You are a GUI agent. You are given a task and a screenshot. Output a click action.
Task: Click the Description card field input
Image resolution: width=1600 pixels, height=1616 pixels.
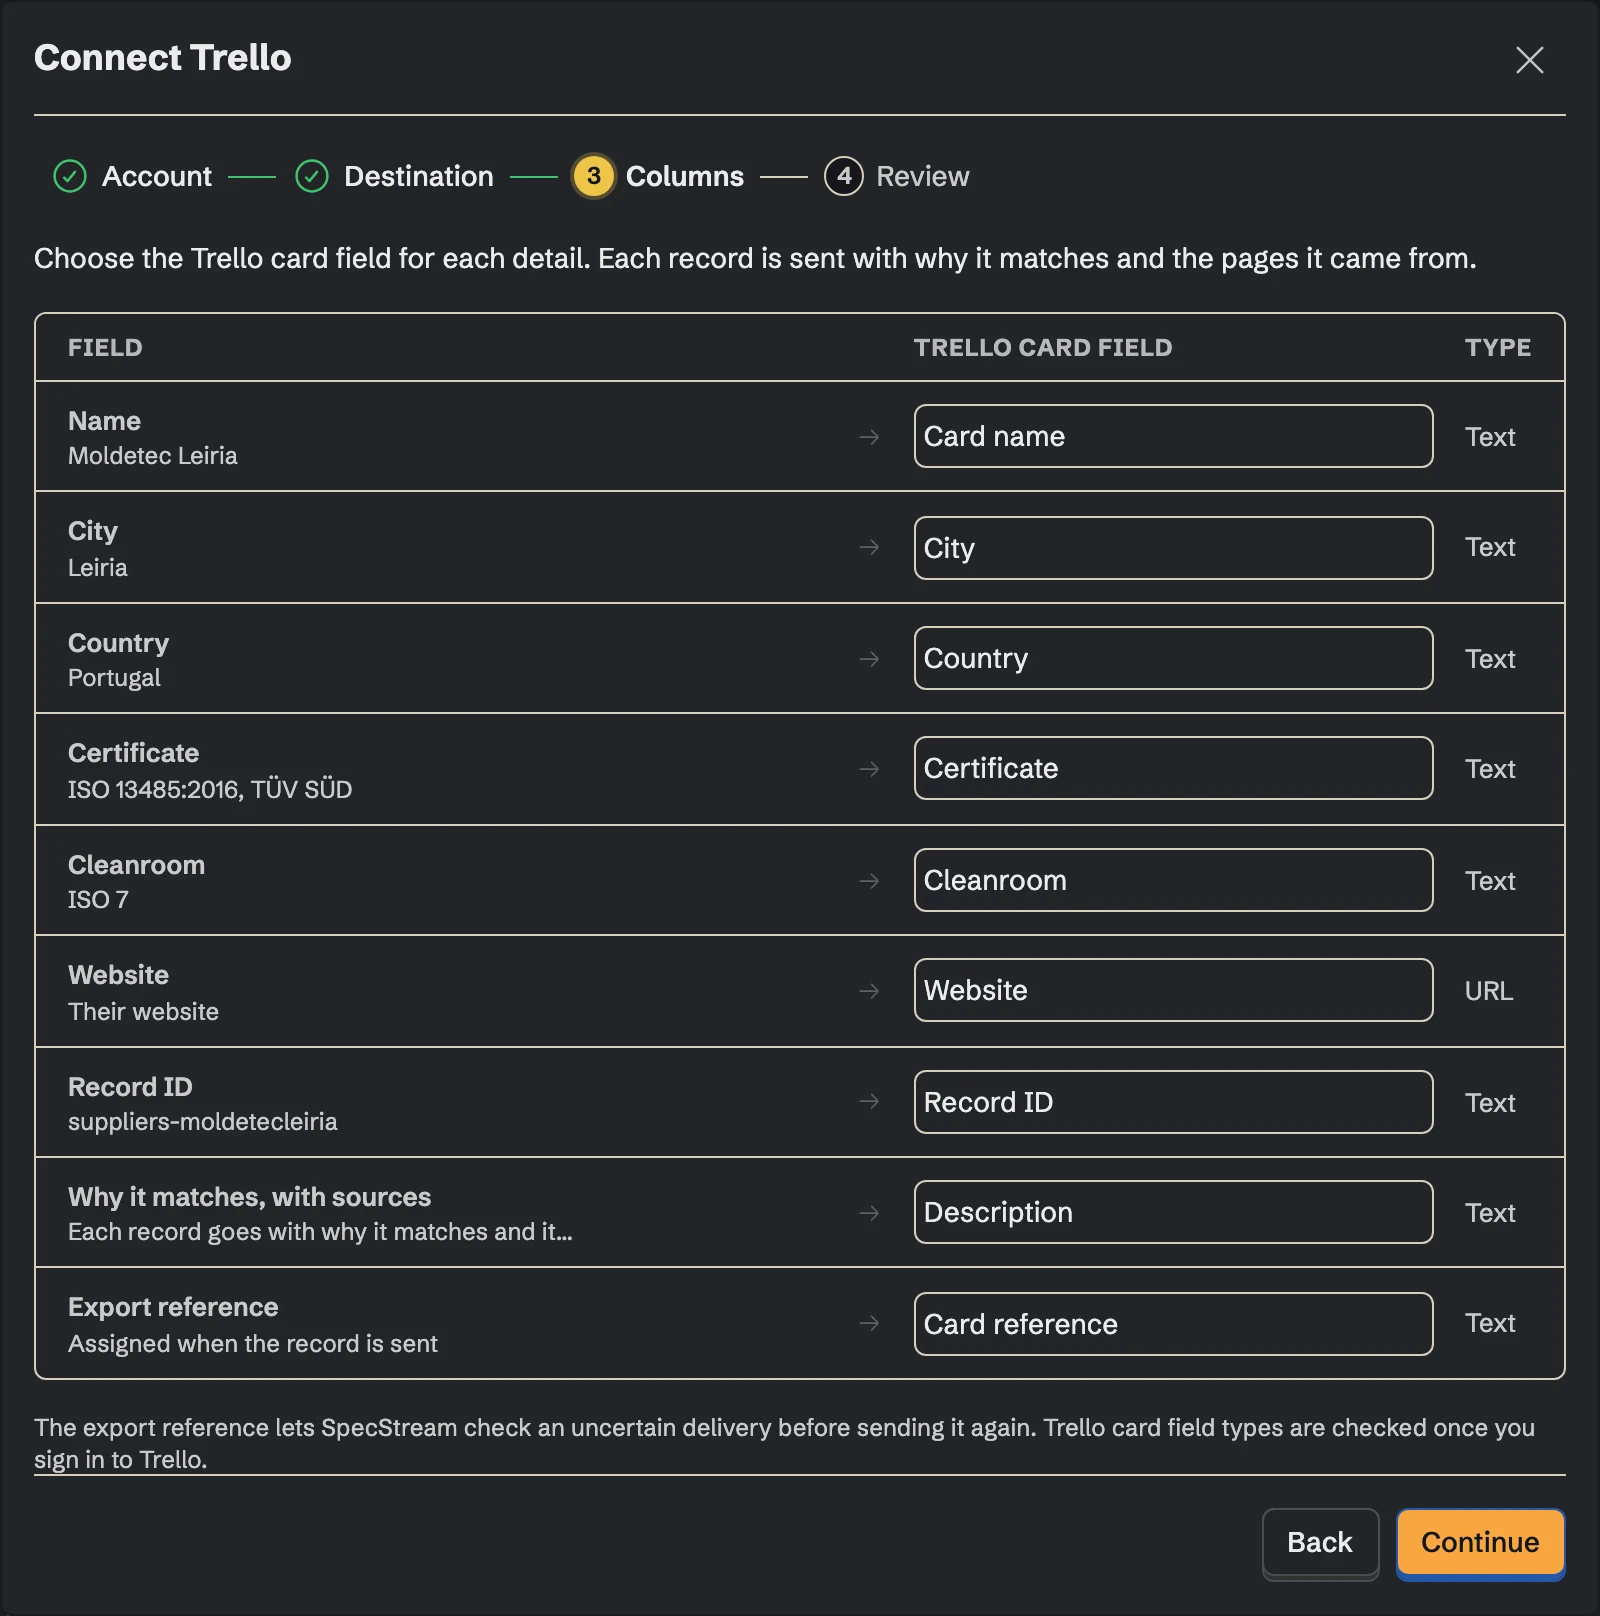tap(1173, 1212)
